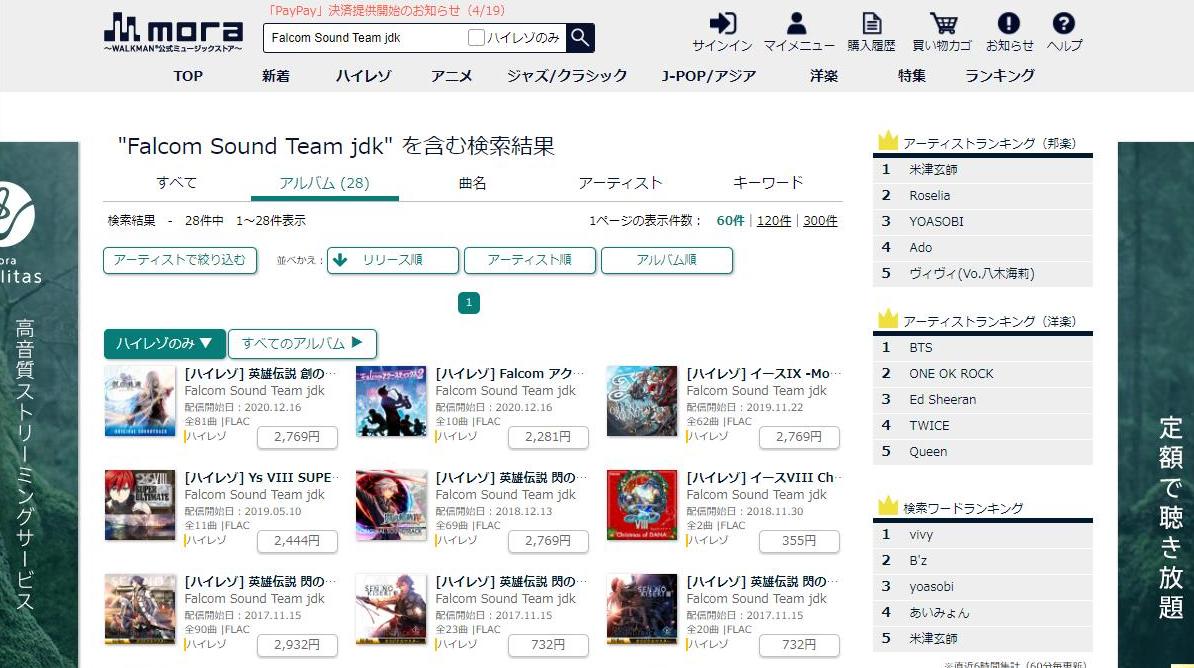Show 60件 per page
The width and height of the screenshot is (1194, 668).
(730, 221)
